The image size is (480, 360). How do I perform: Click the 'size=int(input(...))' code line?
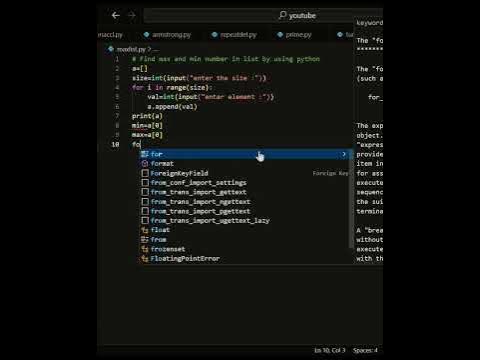point(199,78)
